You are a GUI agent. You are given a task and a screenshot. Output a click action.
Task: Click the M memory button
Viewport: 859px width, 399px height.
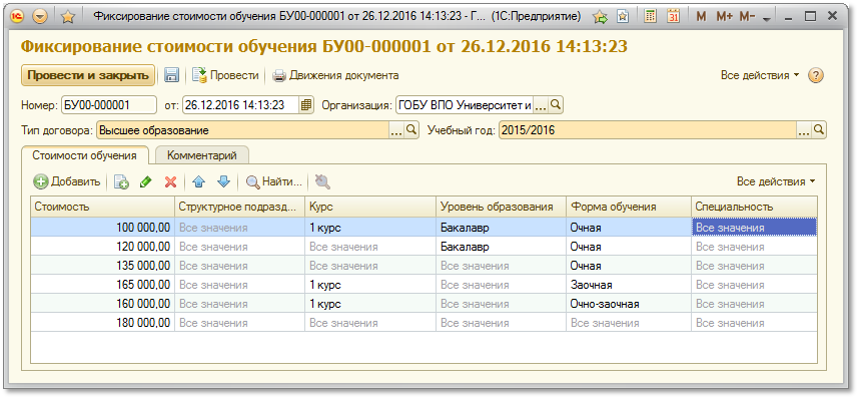(701, 17)
